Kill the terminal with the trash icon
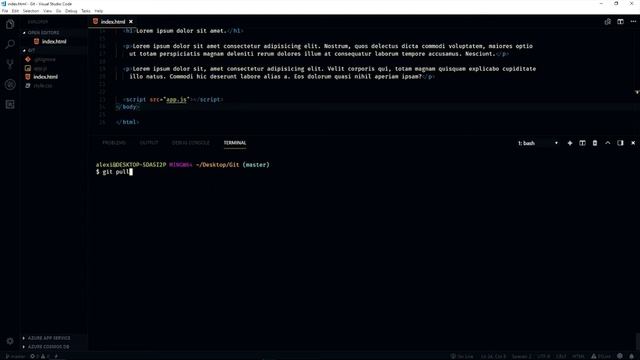 pos(595,143)
